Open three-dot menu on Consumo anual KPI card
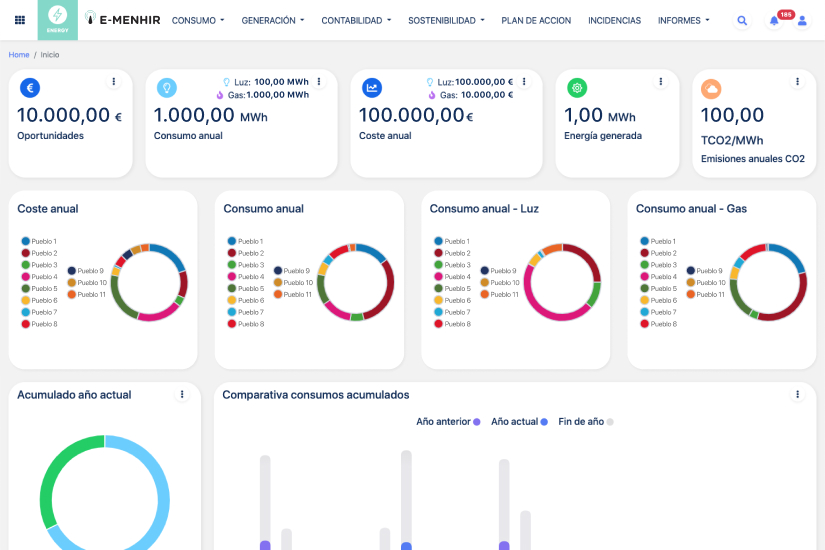The image size is (825, 550). click(319, 82)
